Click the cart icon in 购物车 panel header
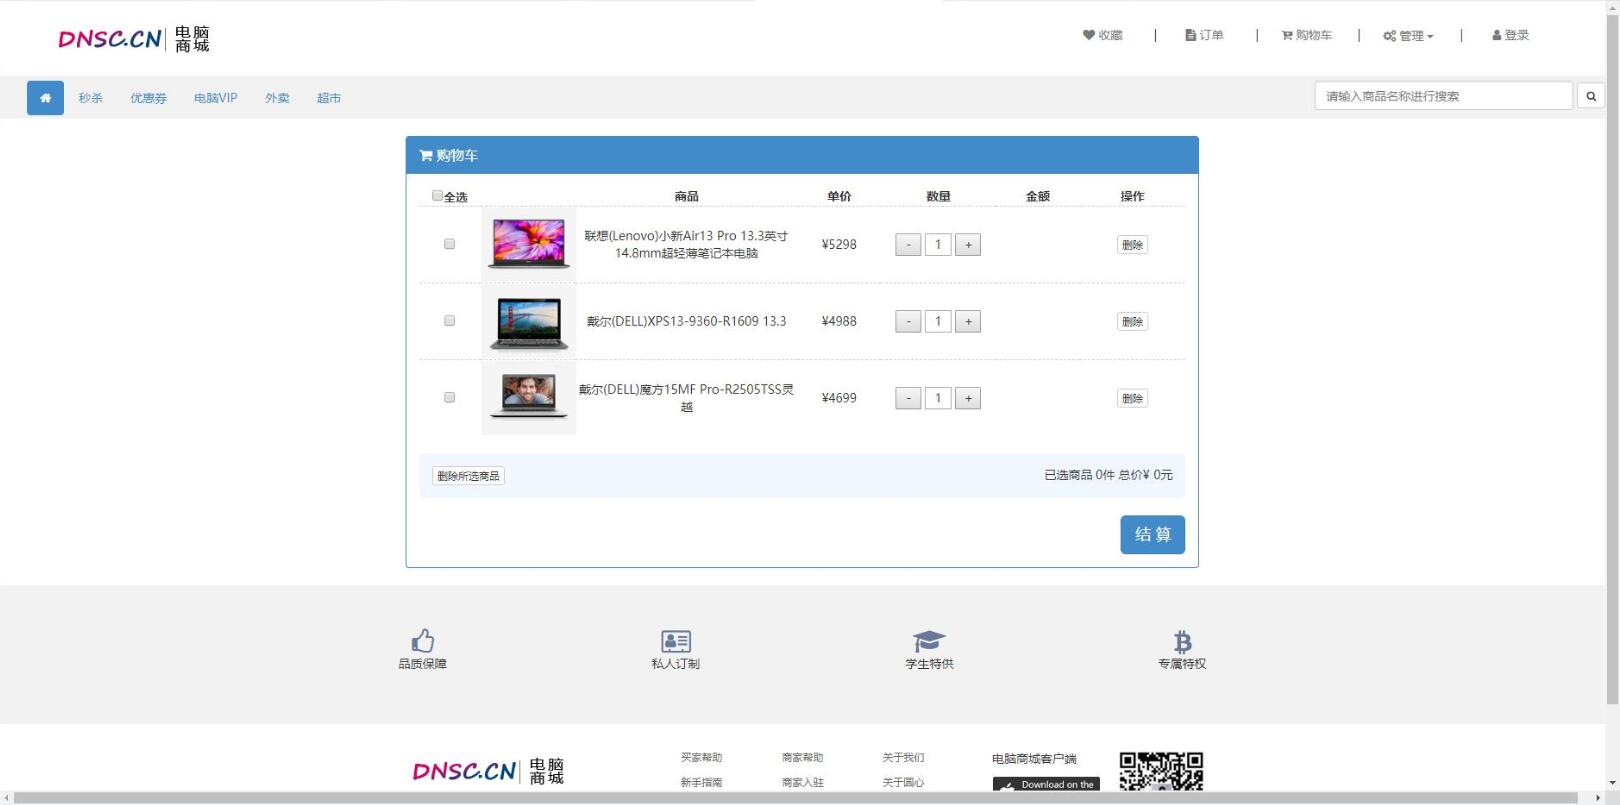This screenshot has height=805, width=1620. point(426,156)
